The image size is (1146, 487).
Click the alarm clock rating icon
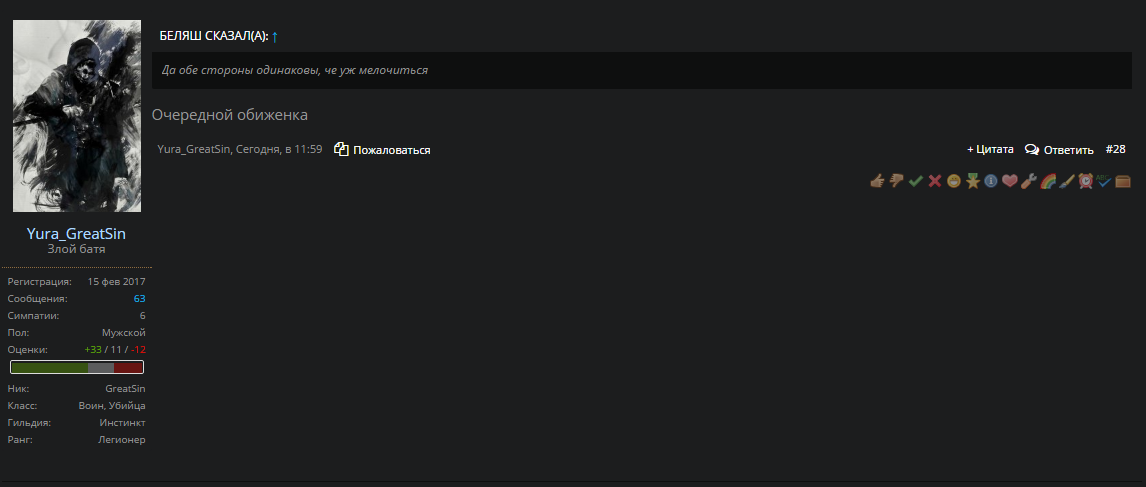1085,181
